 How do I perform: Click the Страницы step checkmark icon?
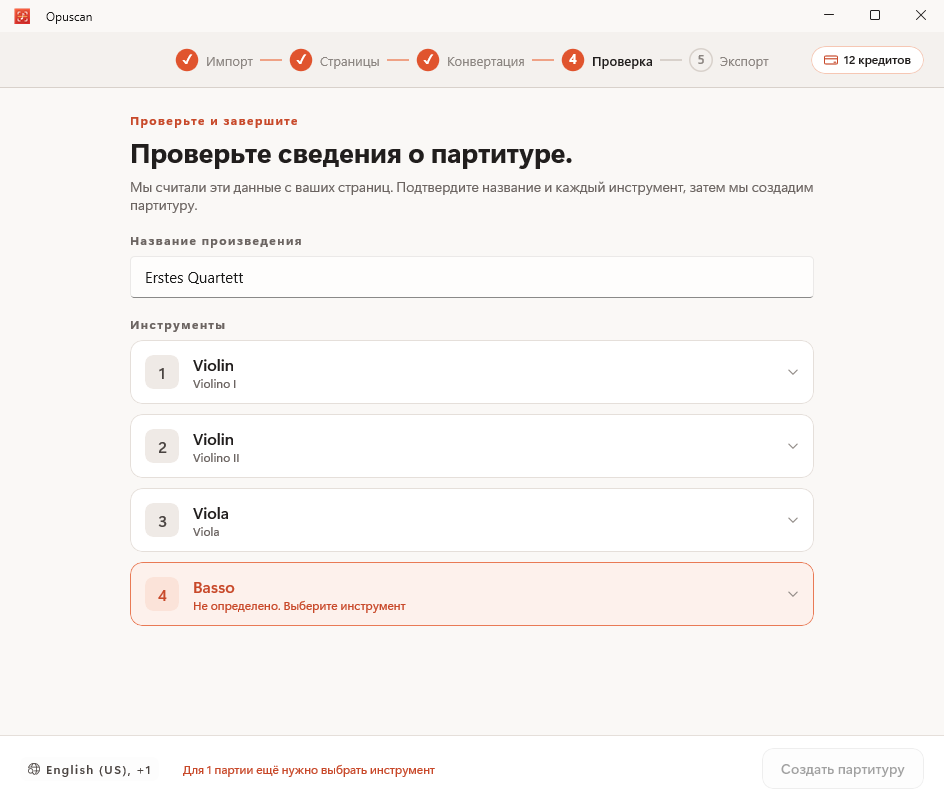pyautogui.click(x=300, y=60)
